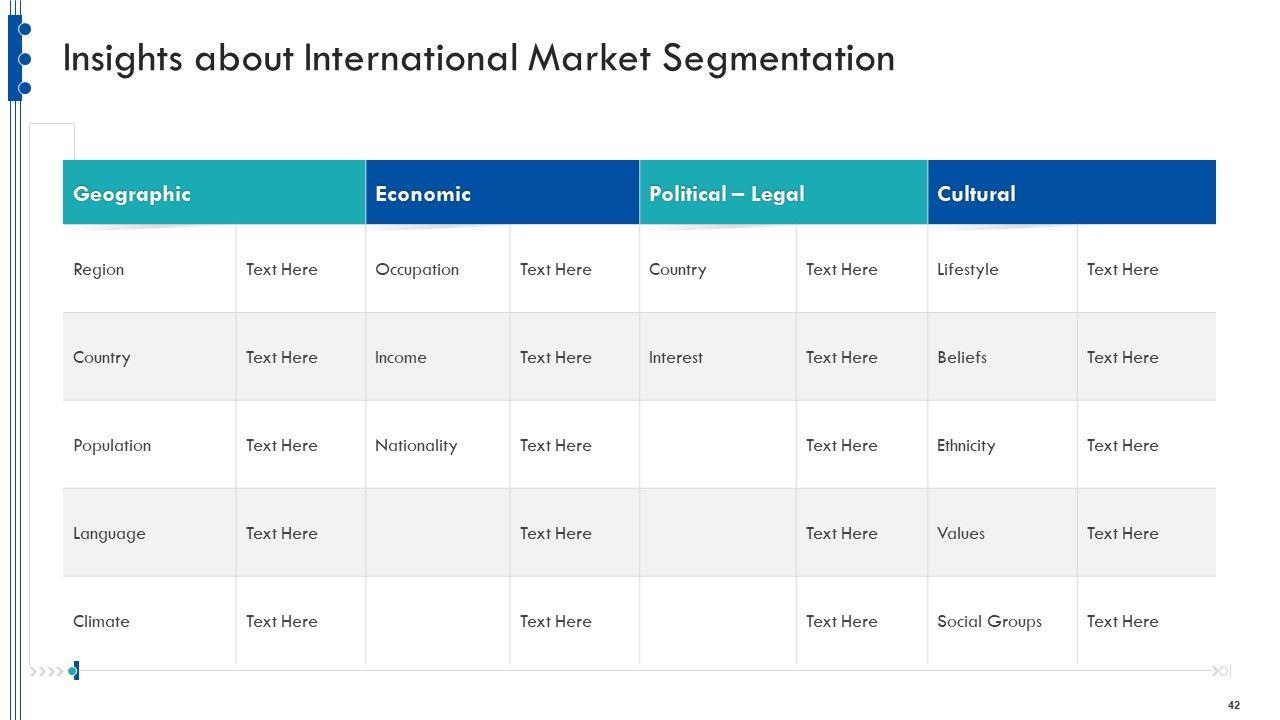The width and height of the screenshot is (1280, 720).
Task: Click the slide title text
Action: [478, 59]
